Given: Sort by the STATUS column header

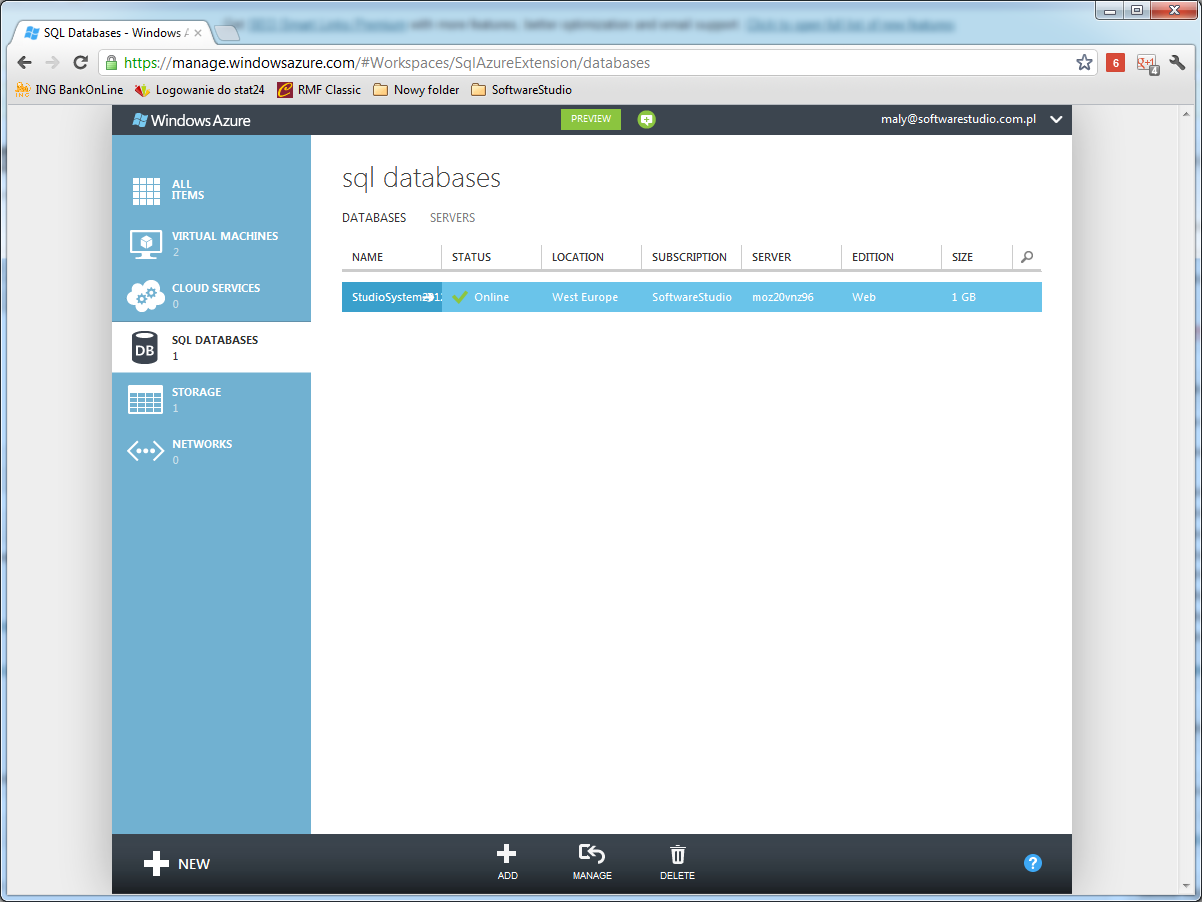Looking at the screenshot, I should pos(472,257).
